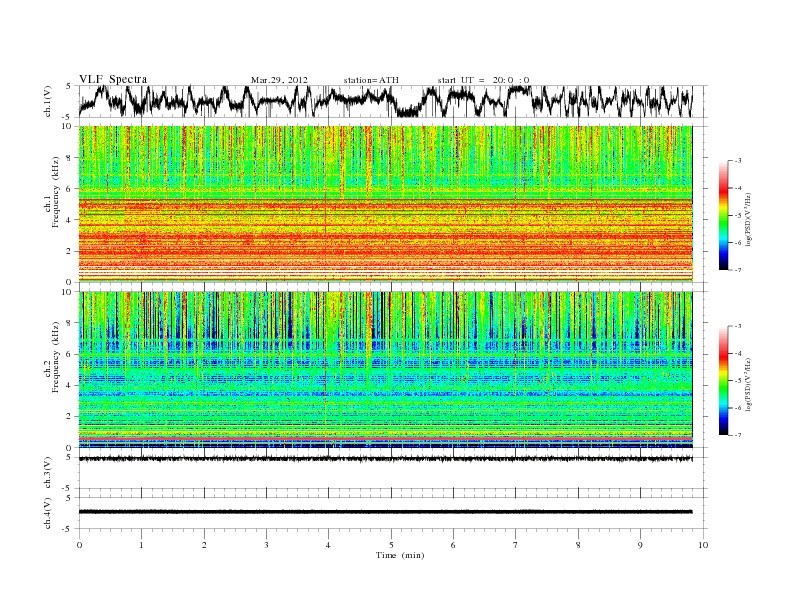Click the ch.1 "Frequency (kHz)" axis label
The height and width of the screenshot is (612, 792).
[56, 192]
